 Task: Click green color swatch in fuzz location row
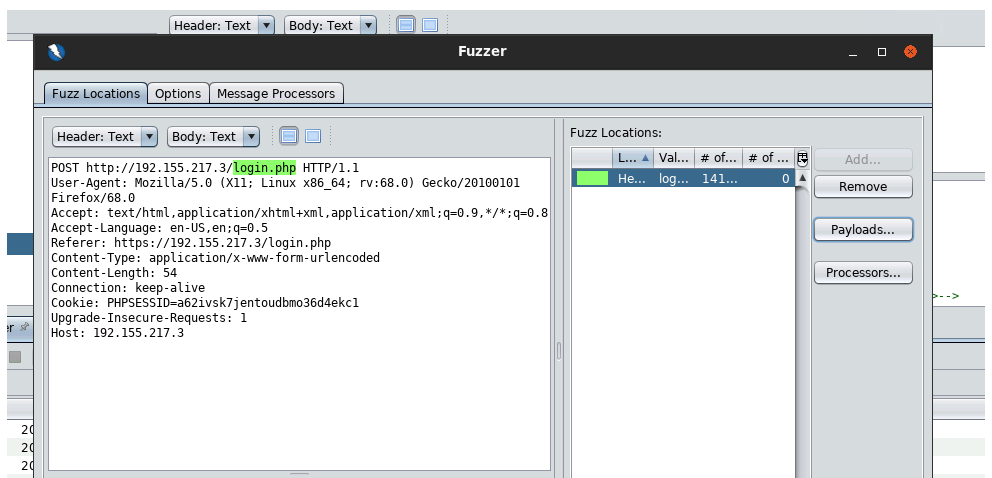pyautogui.click(x=593, y=178)
